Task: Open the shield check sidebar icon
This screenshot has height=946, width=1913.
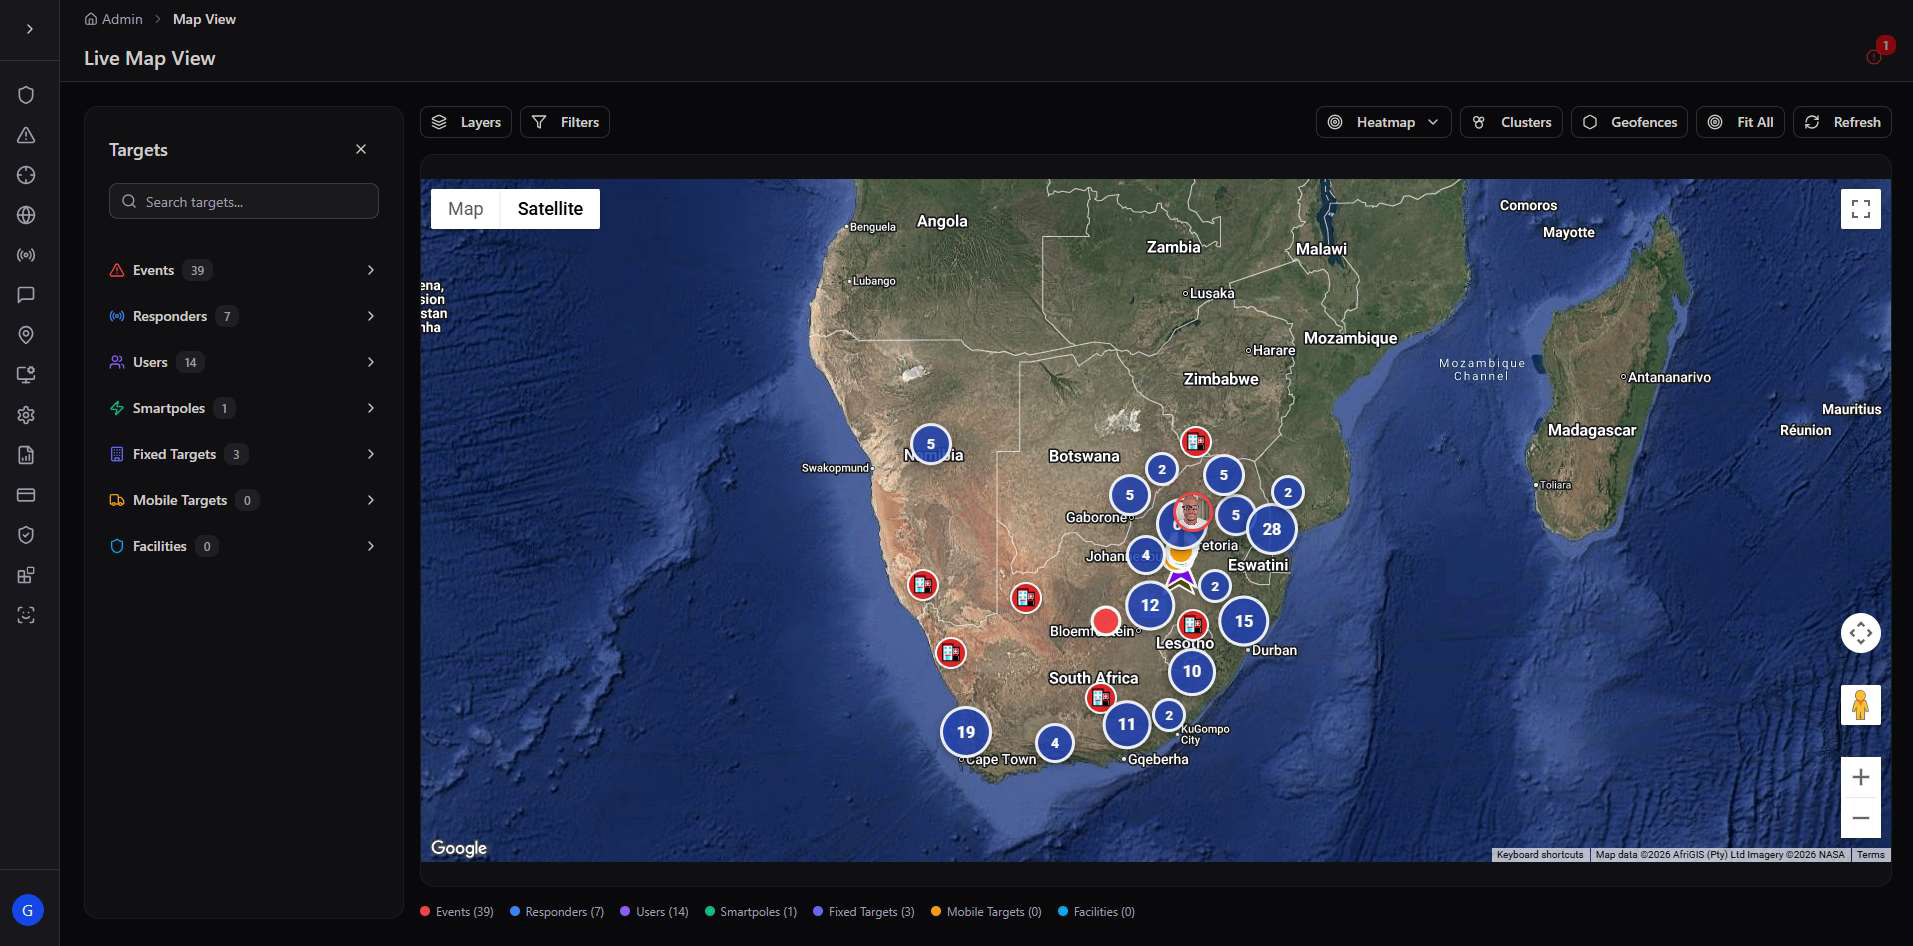Action: click(26, 535)
